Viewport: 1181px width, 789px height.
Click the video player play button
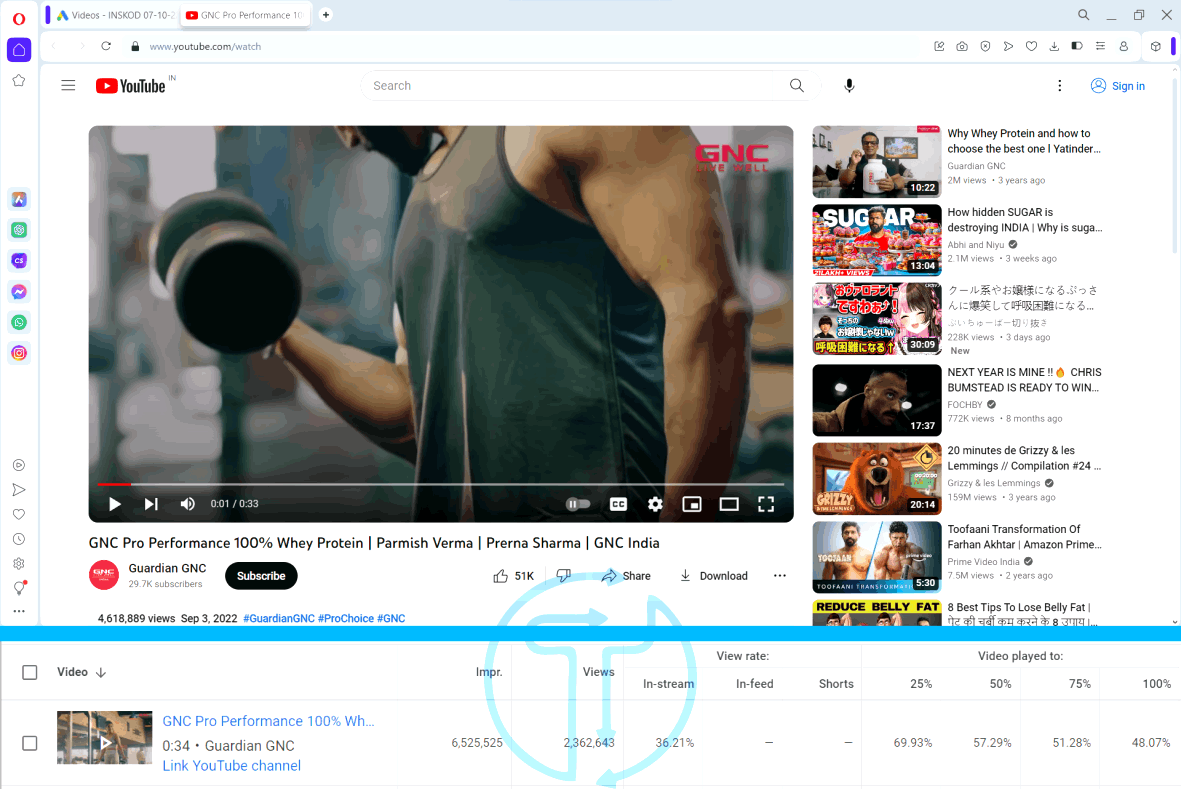coord(115,504)
